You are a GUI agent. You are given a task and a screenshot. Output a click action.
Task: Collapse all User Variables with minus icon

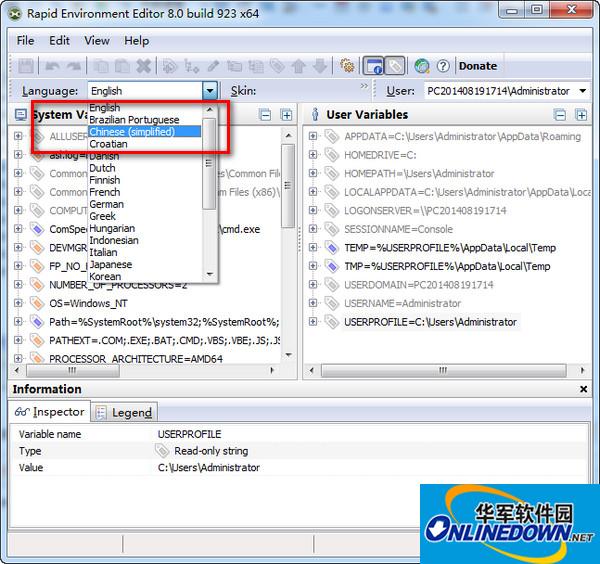tap(560, 115)
